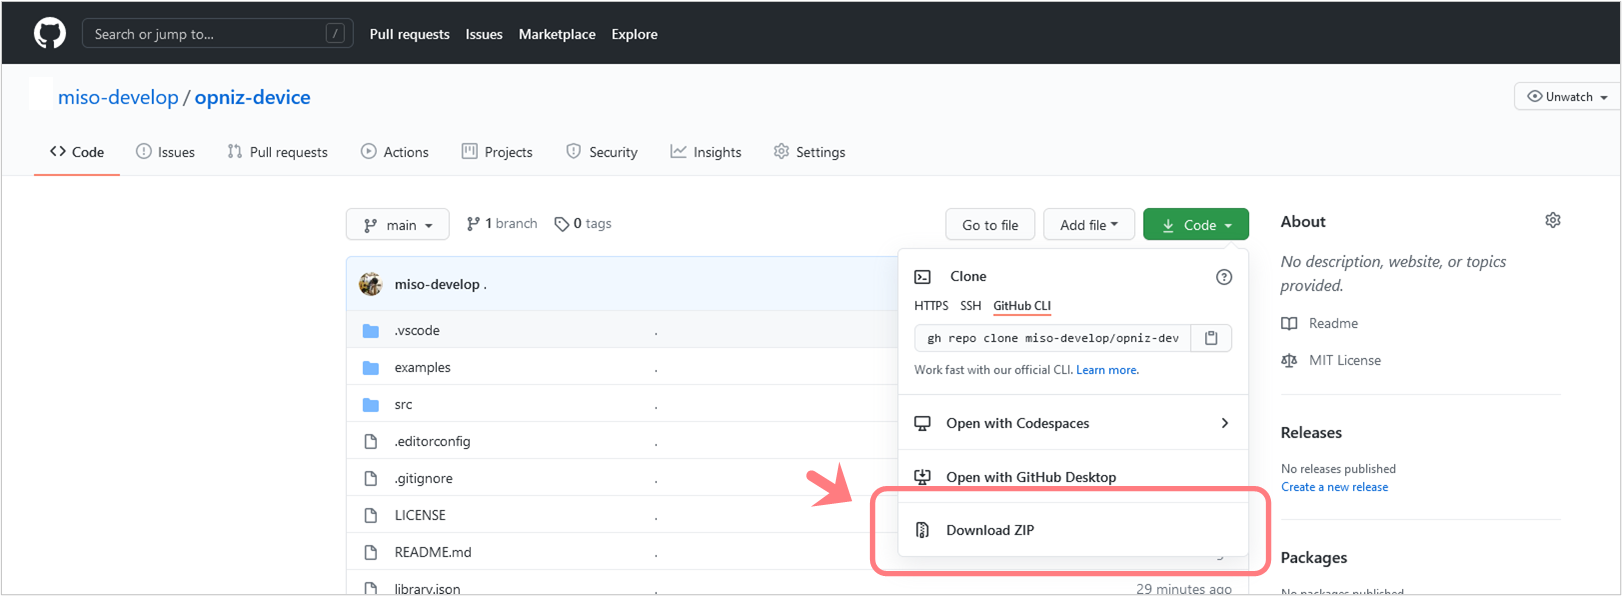This screenshot has width=1622, height=596.
Task: Open the src folder
Action: (x=403, y=404)
